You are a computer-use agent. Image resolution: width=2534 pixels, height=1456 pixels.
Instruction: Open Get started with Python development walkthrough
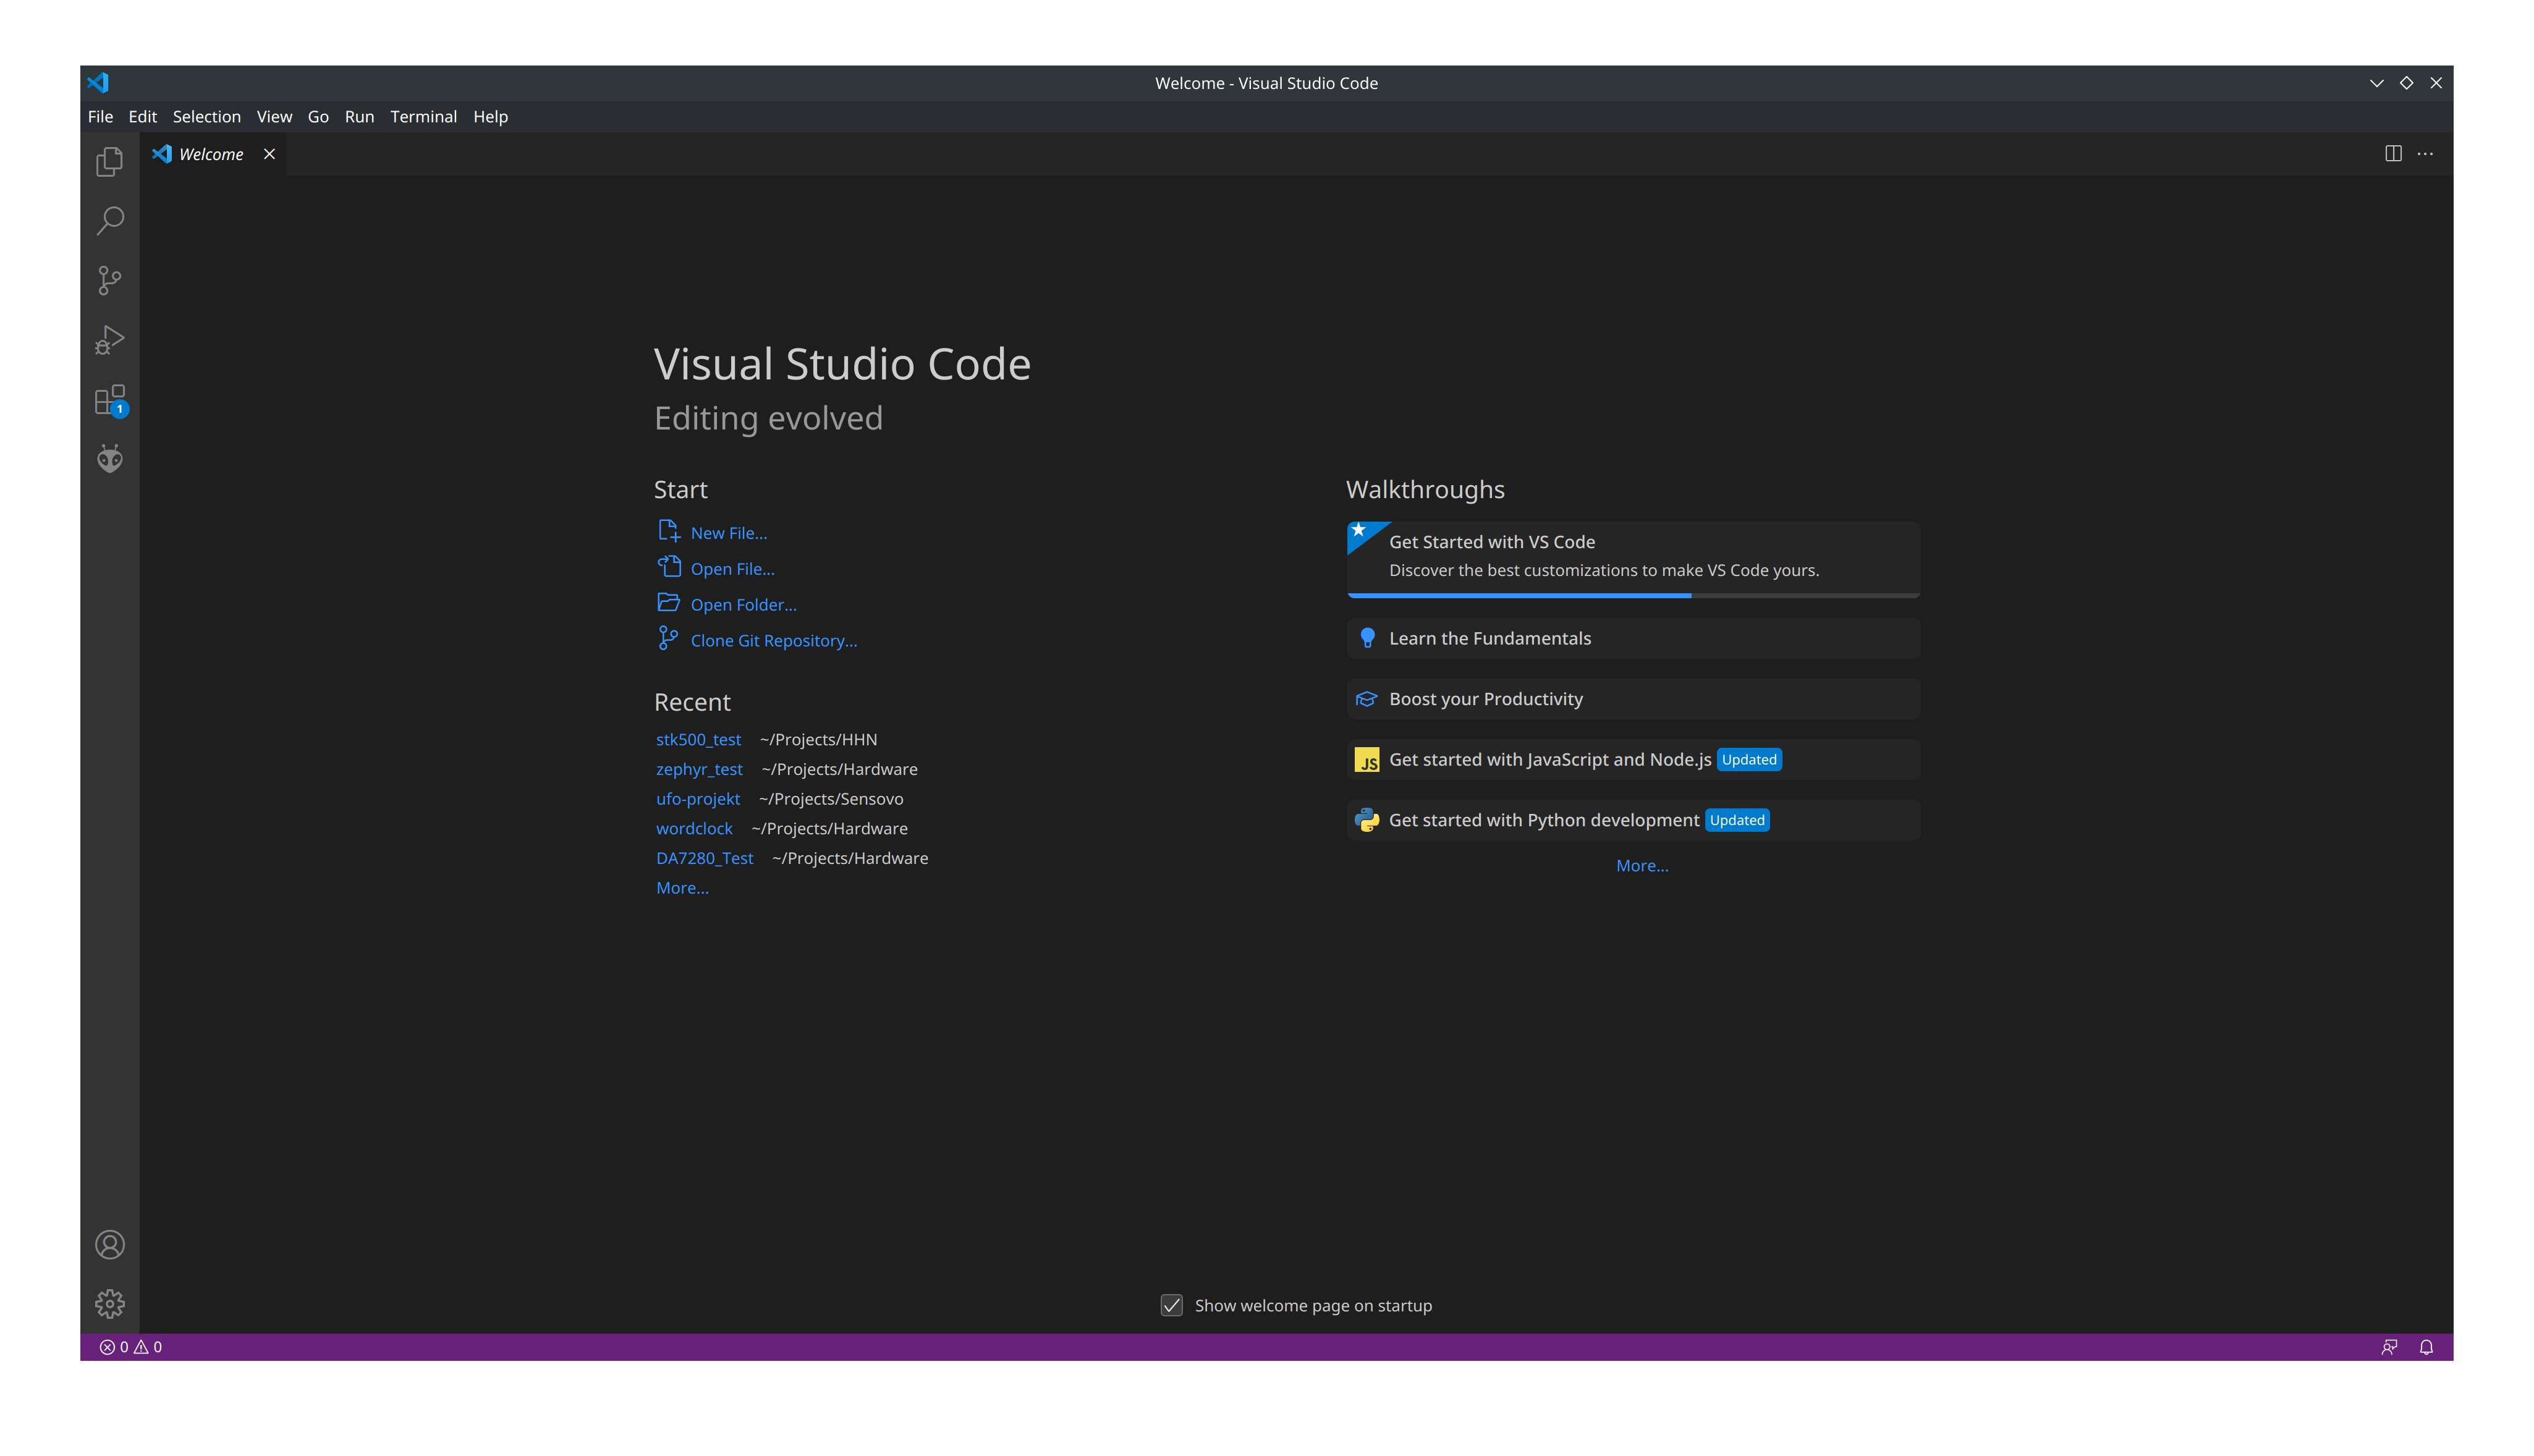pos(1633,820)
